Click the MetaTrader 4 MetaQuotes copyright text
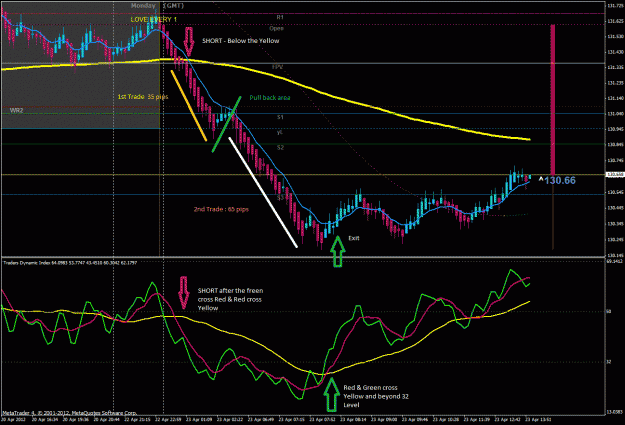The width and height of the screenshot is (625, 425). pyautogui.click(x=69, y=413)
